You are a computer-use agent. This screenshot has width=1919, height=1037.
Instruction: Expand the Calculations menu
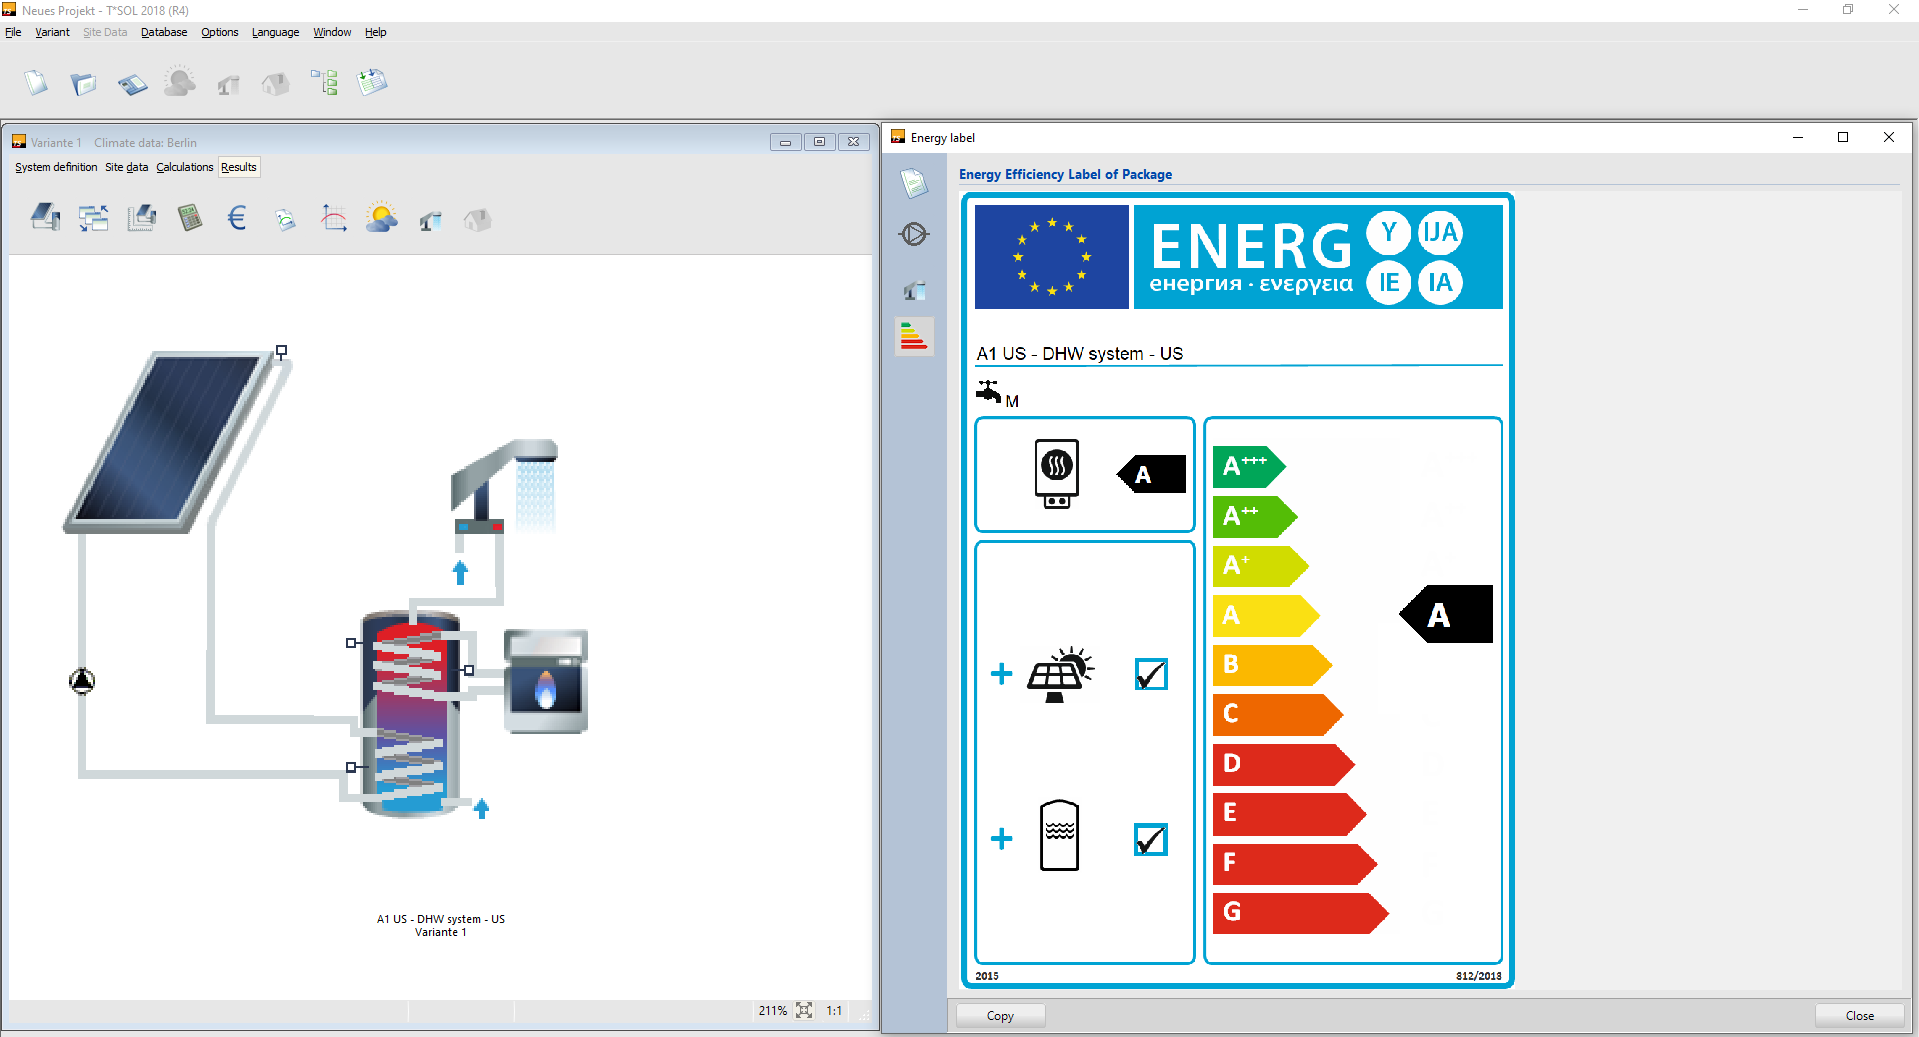click(184, 167)
